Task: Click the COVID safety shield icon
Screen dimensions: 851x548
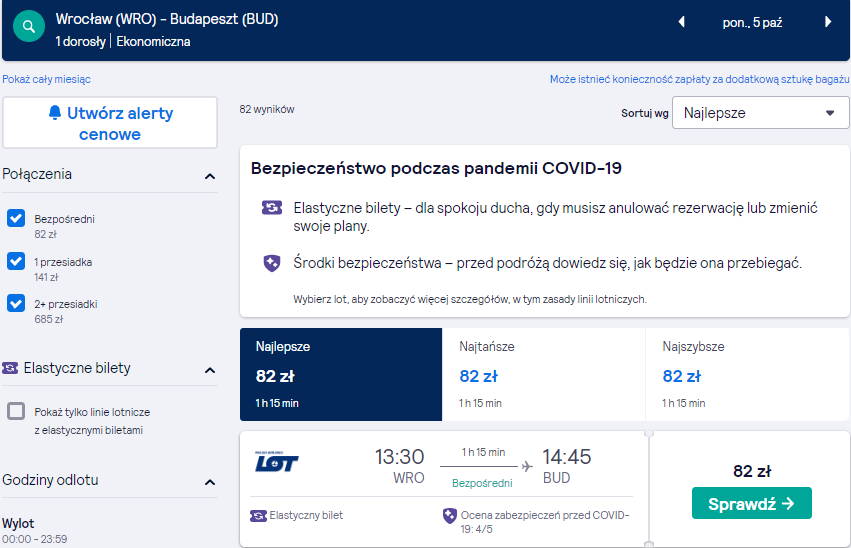Action: coord(272,263)
